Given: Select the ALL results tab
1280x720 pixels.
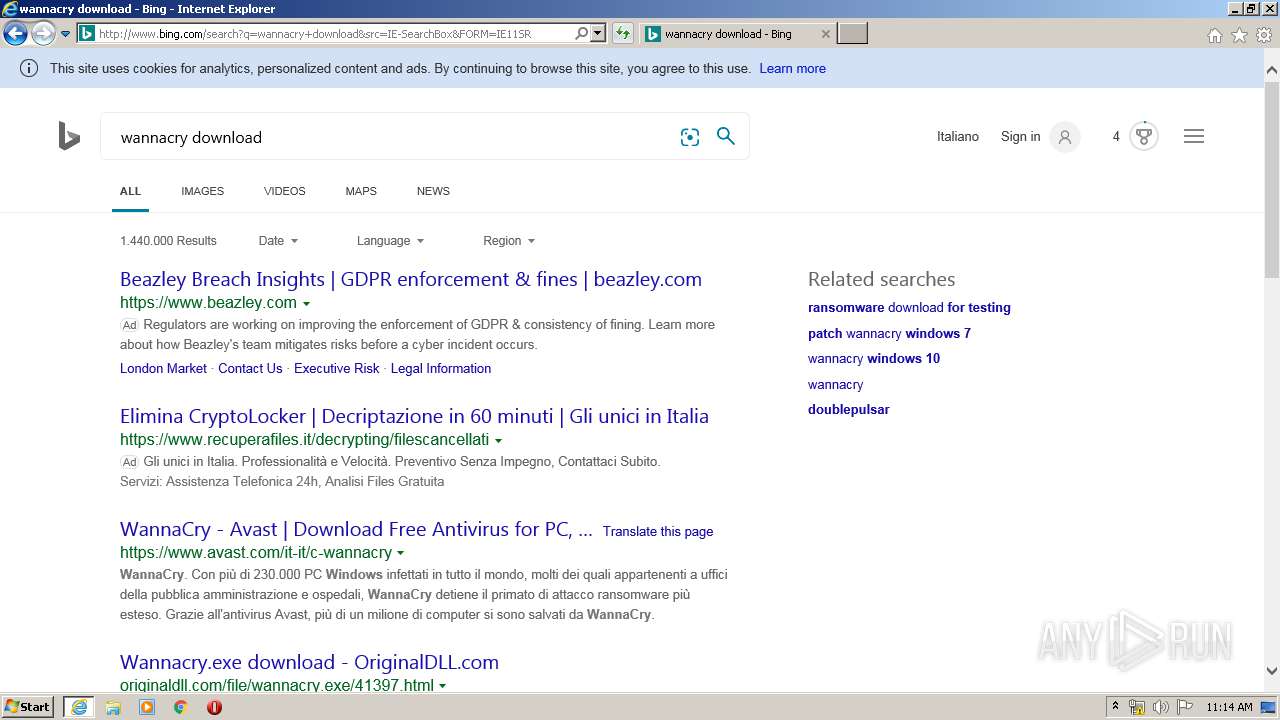Looking at the screenshot, I should tap(130, 191).
